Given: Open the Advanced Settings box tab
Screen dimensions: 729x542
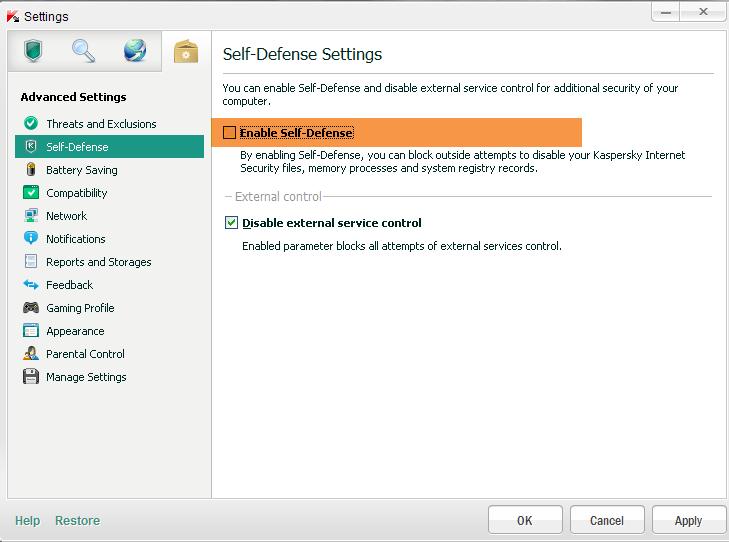Looking at the screenshot, I should (186, 52).
